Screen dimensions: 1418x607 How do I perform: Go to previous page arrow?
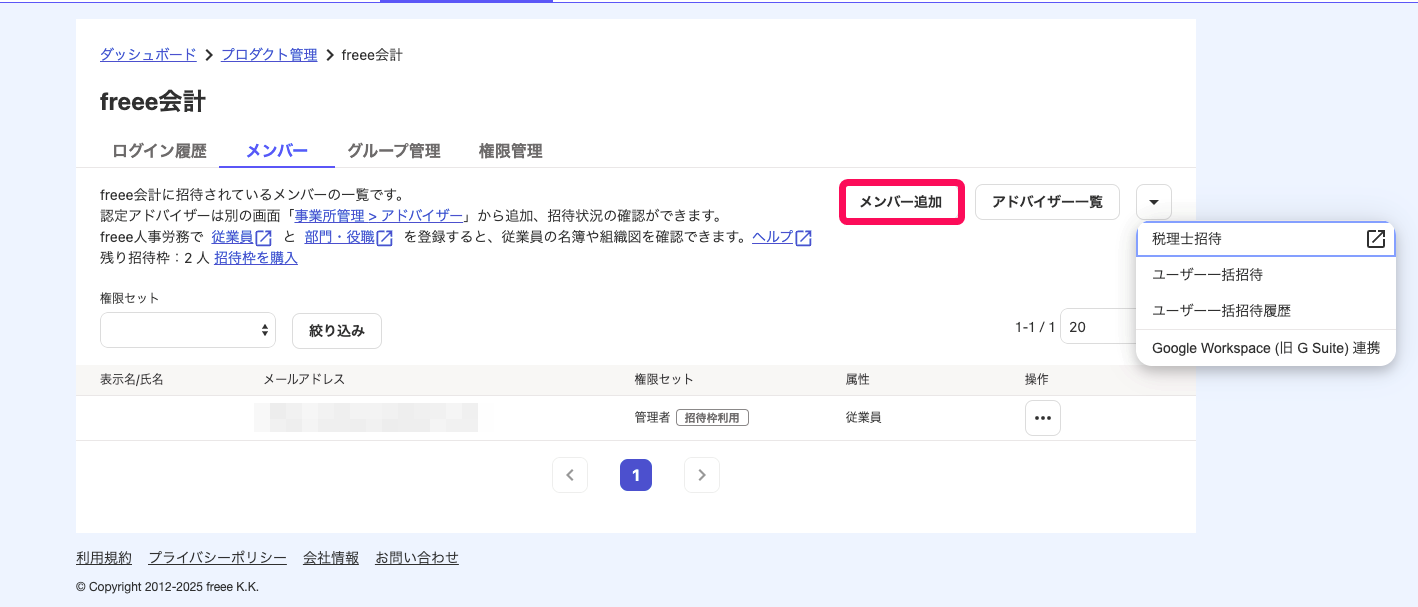(570, 475)
